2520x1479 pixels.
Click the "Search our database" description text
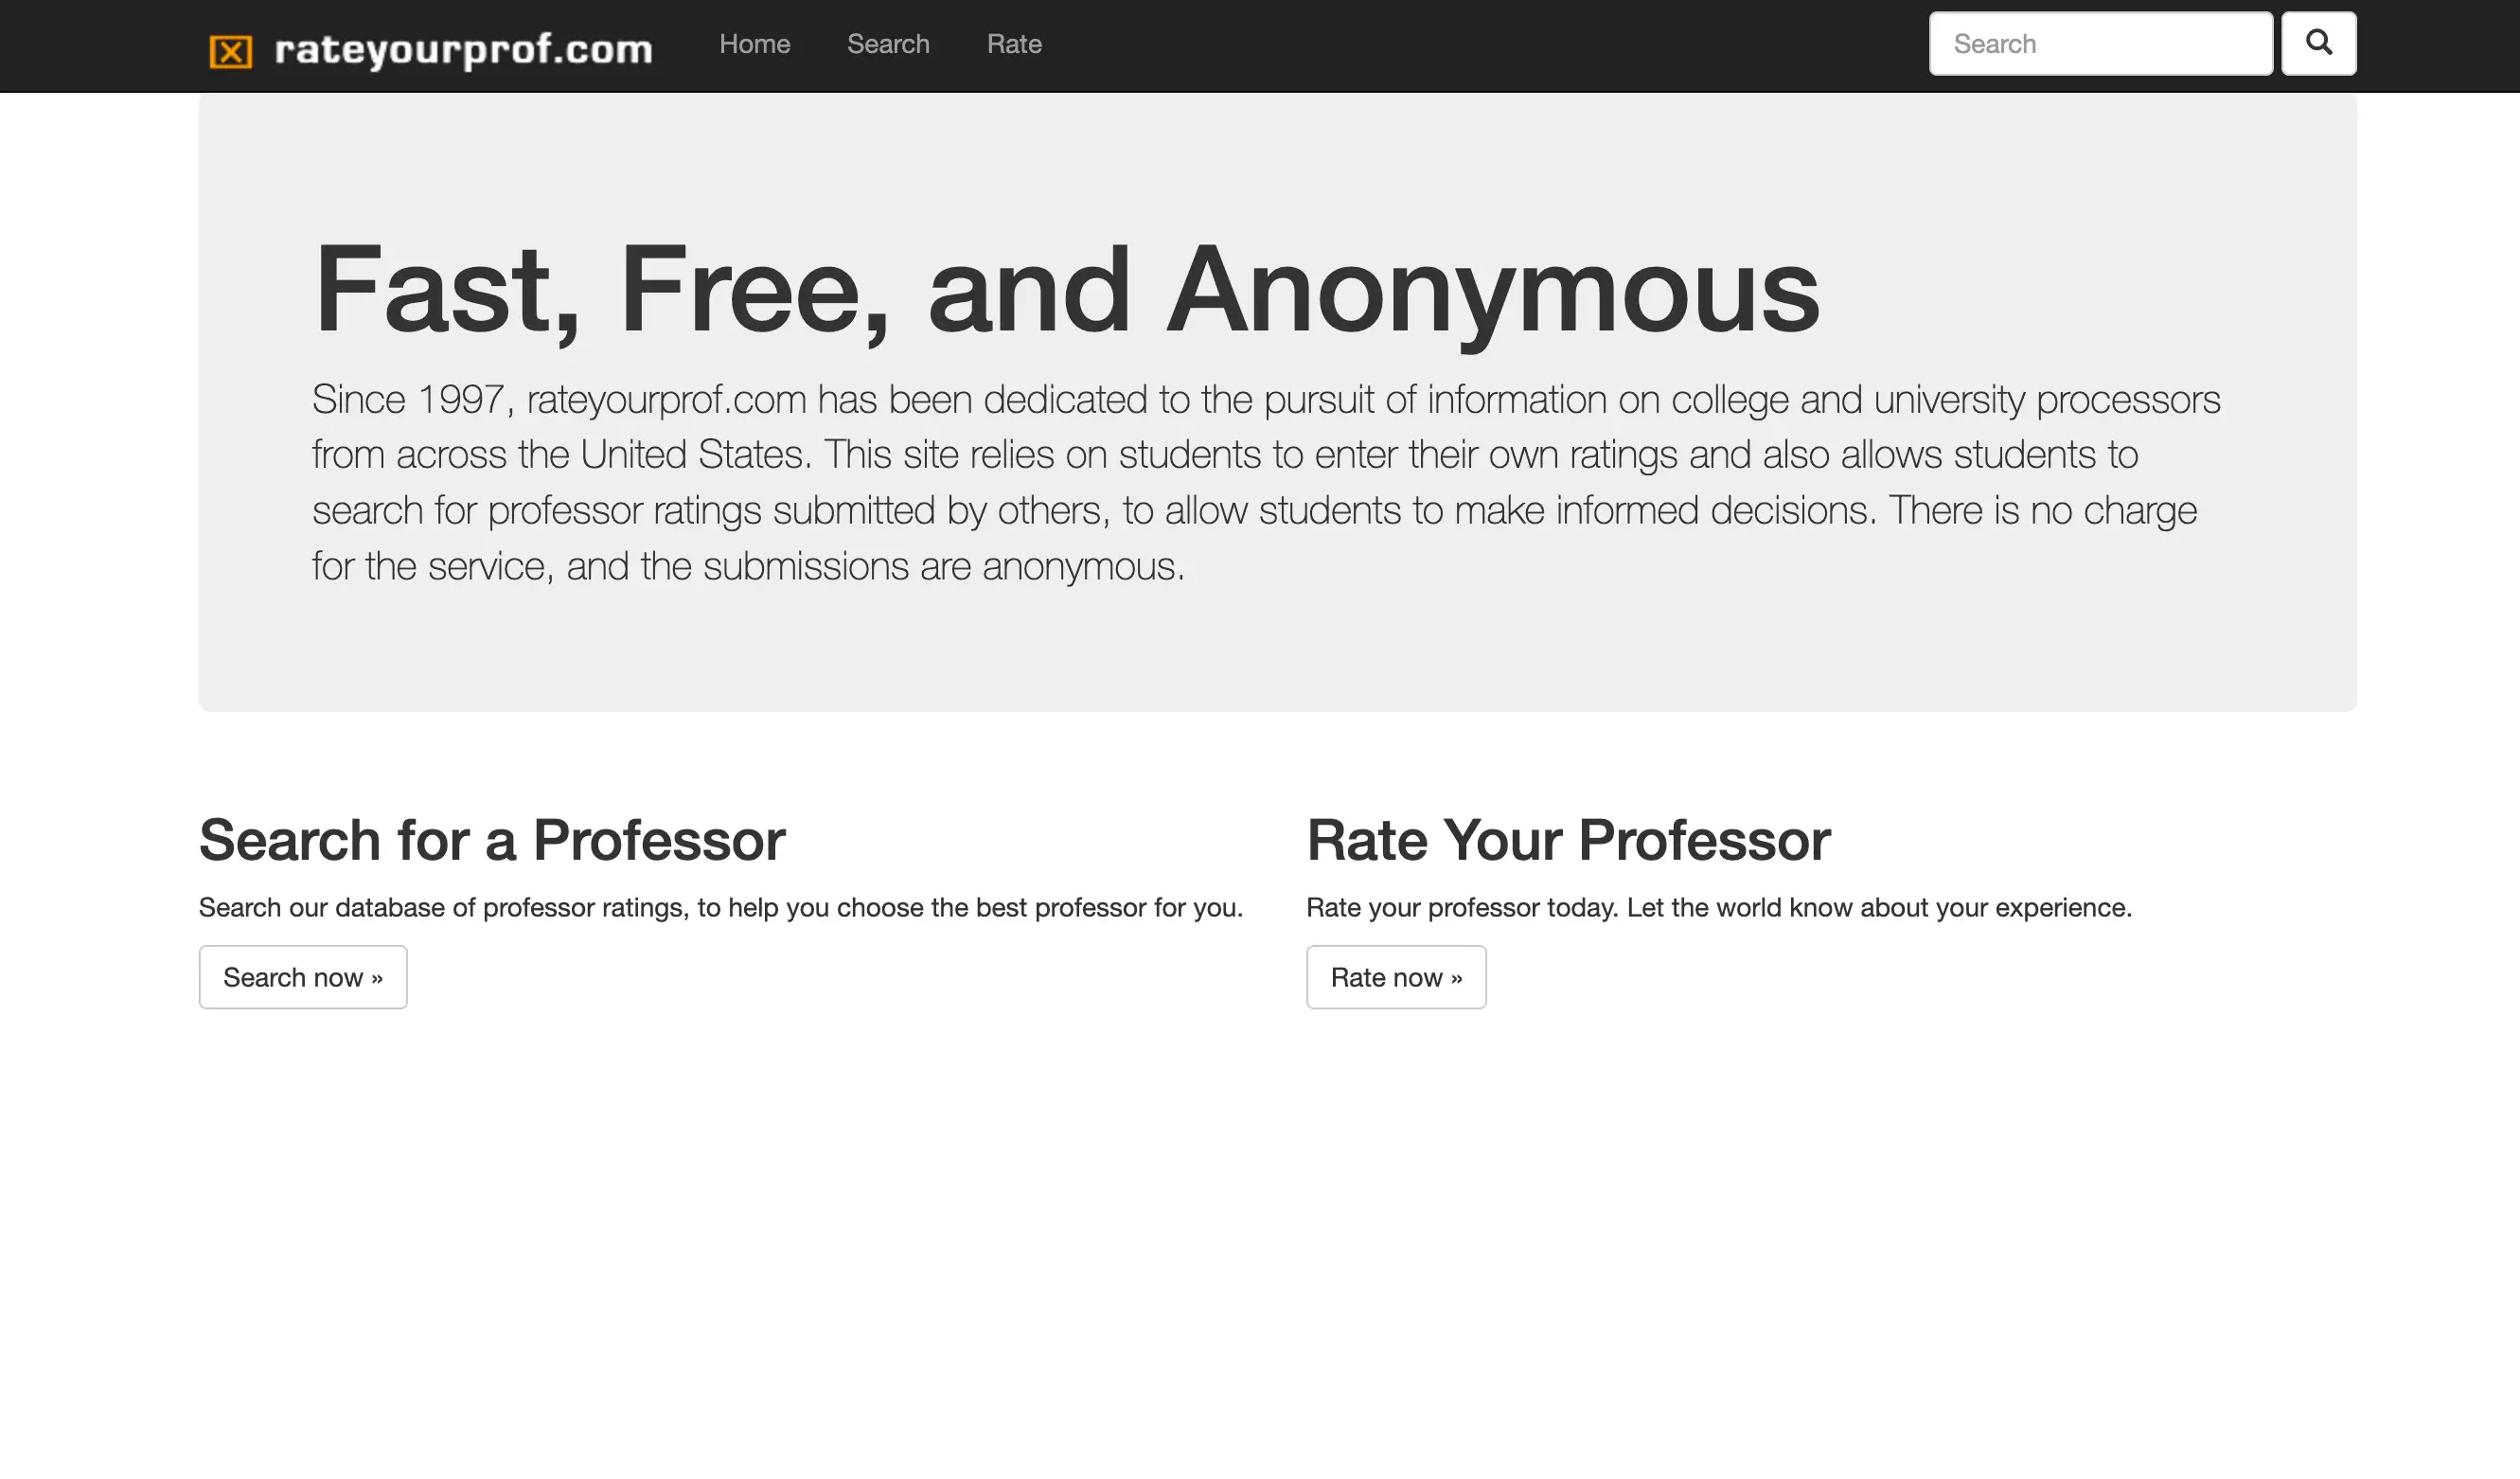point(721,907)
